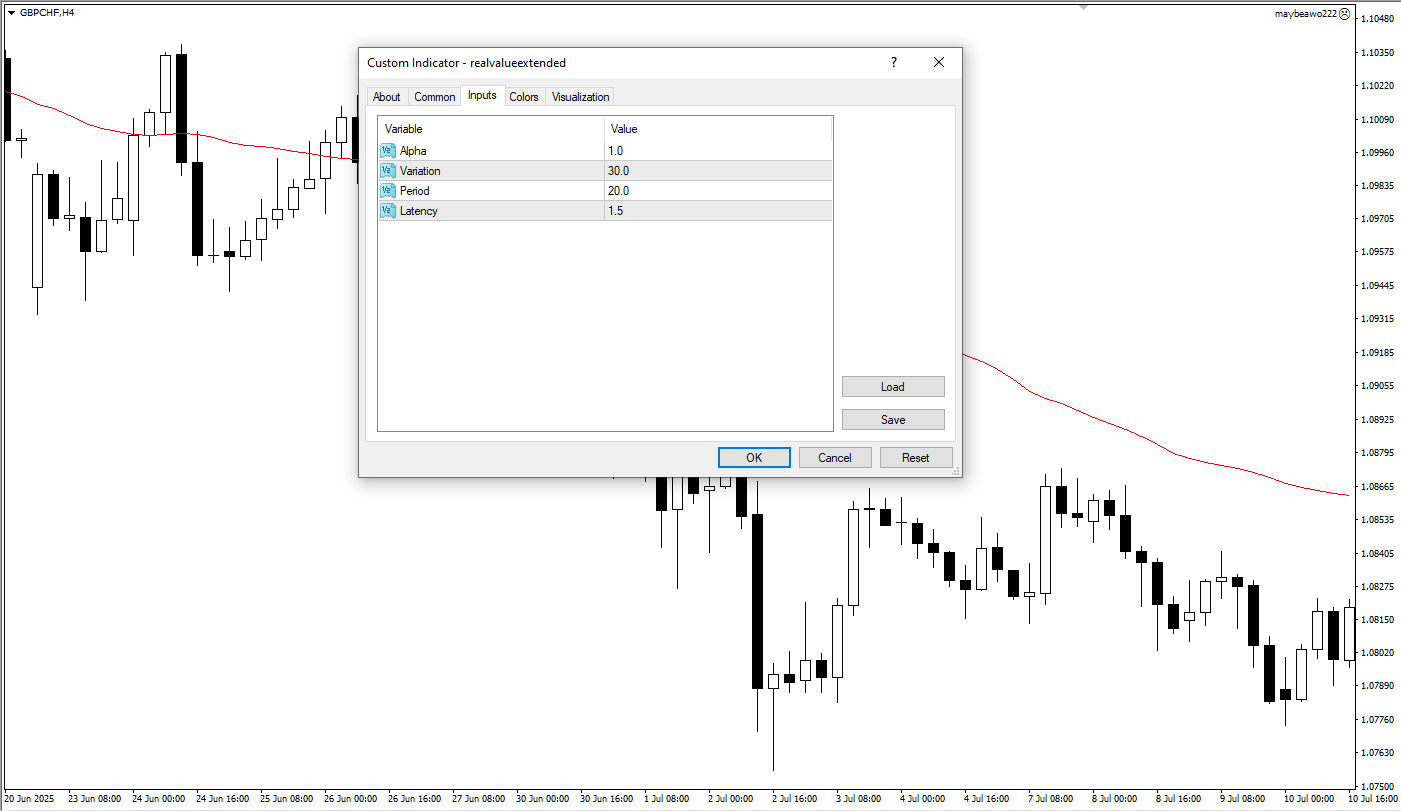Click the account icon beside maybeawo222
This screenshot has width=1401, height=811.
tap(1345, 14)
